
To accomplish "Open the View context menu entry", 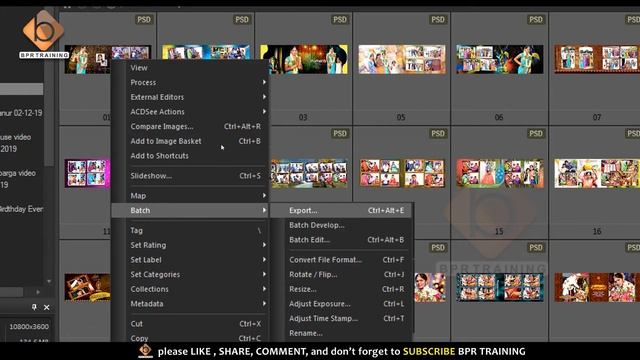I will pyautogui.click(x=190, y=68).
